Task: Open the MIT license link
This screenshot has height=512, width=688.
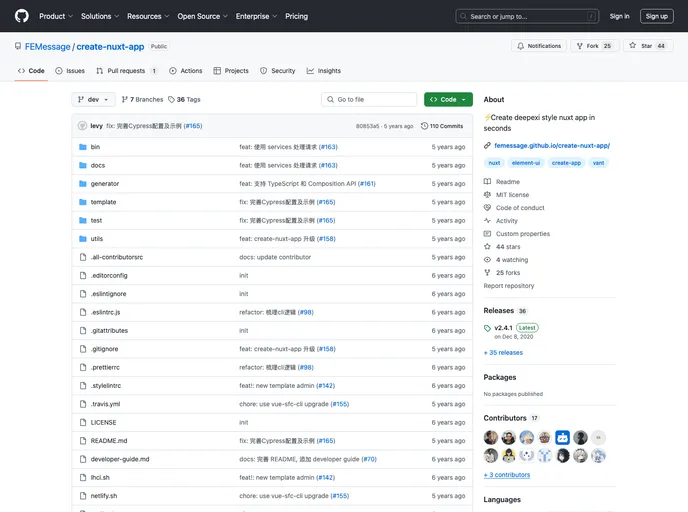Action: (x=506, y=195)
